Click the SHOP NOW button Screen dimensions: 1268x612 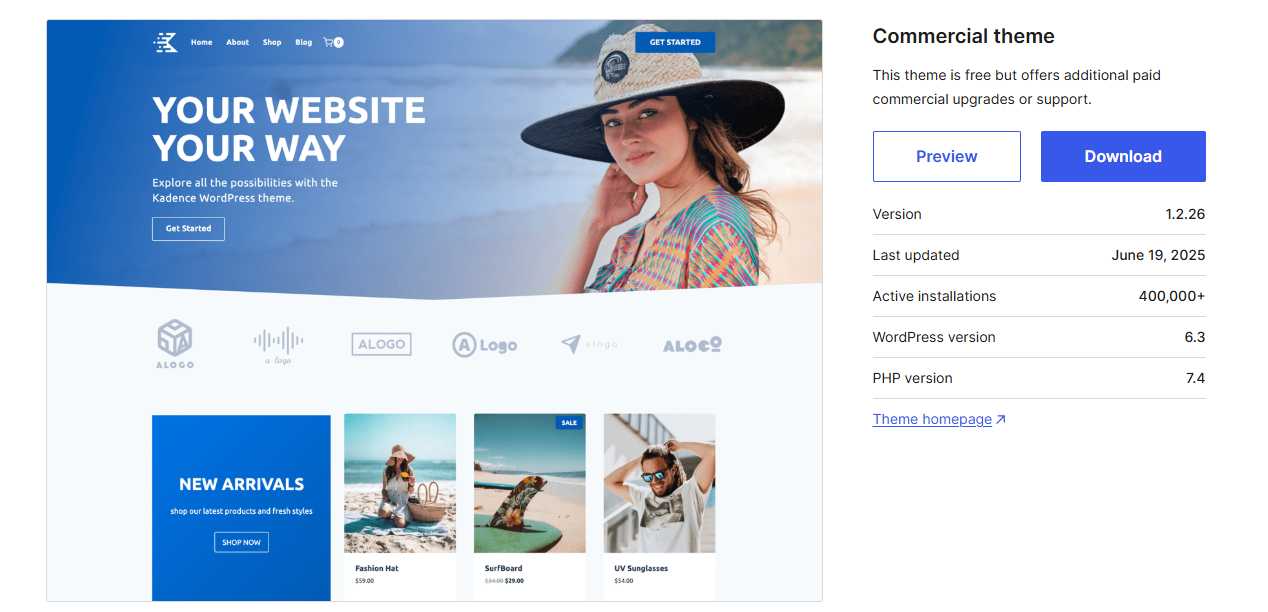[241, 542]
